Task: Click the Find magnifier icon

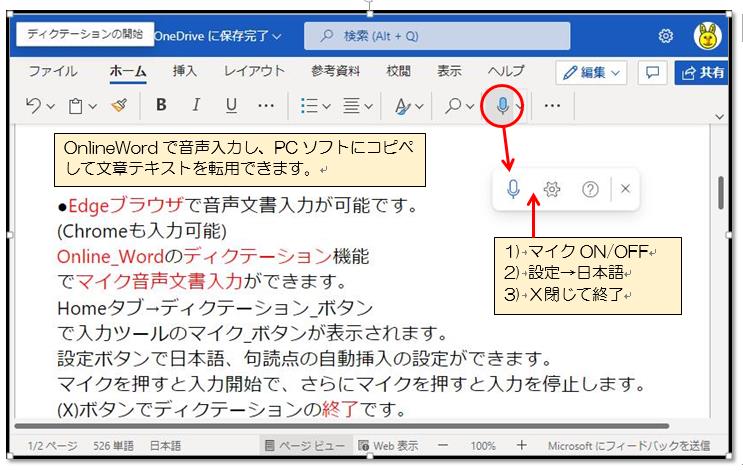Action: 453,105
